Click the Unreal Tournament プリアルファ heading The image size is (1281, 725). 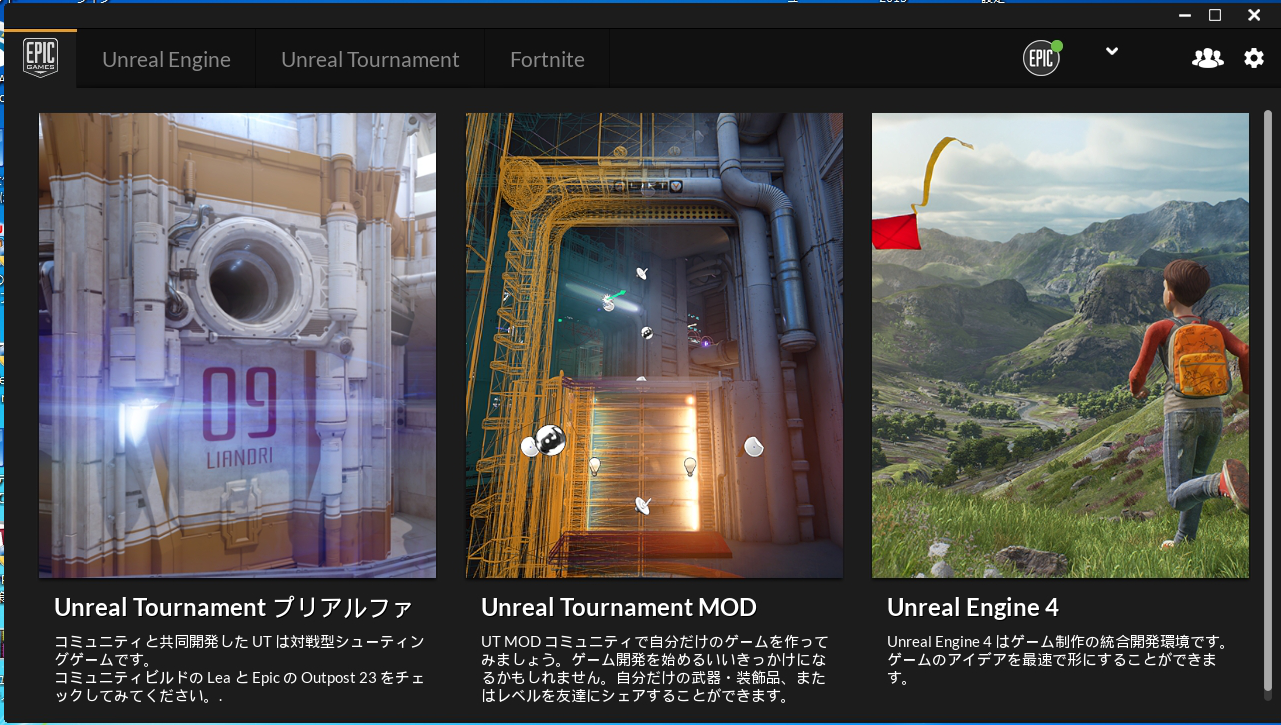pyautogui.click(x=233, y=607)
